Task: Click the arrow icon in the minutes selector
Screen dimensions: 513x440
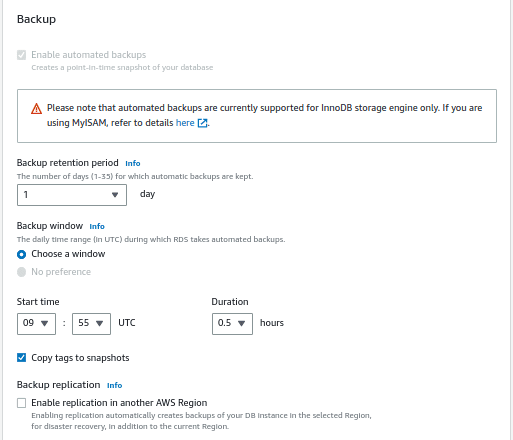Action: click(x=99, y=323)
